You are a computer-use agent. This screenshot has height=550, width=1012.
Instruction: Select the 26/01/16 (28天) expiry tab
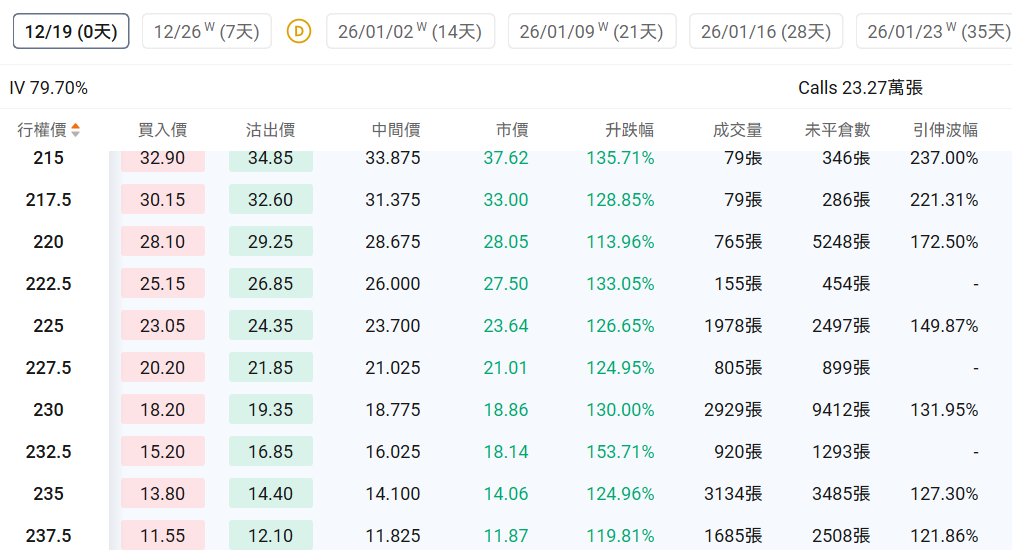click(766, 32)
